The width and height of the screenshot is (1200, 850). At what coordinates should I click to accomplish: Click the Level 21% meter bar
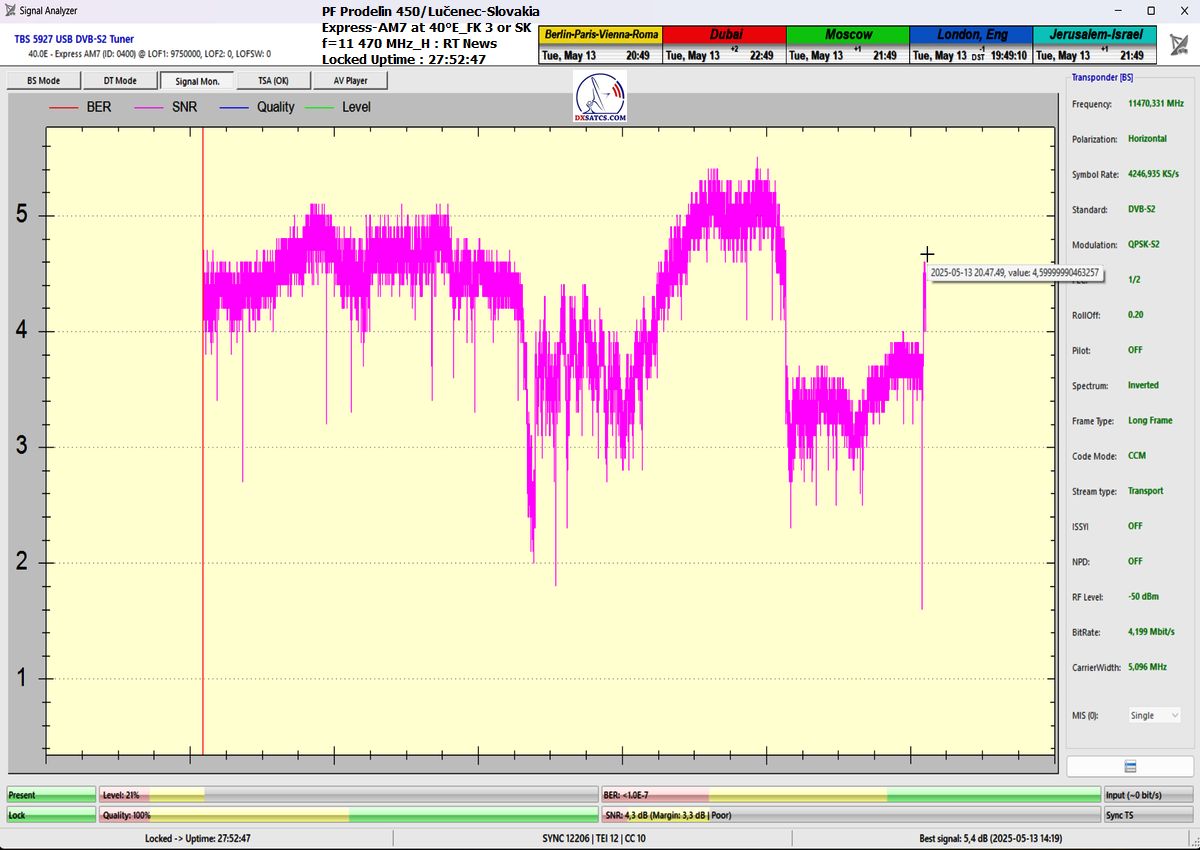click(347, 795)
